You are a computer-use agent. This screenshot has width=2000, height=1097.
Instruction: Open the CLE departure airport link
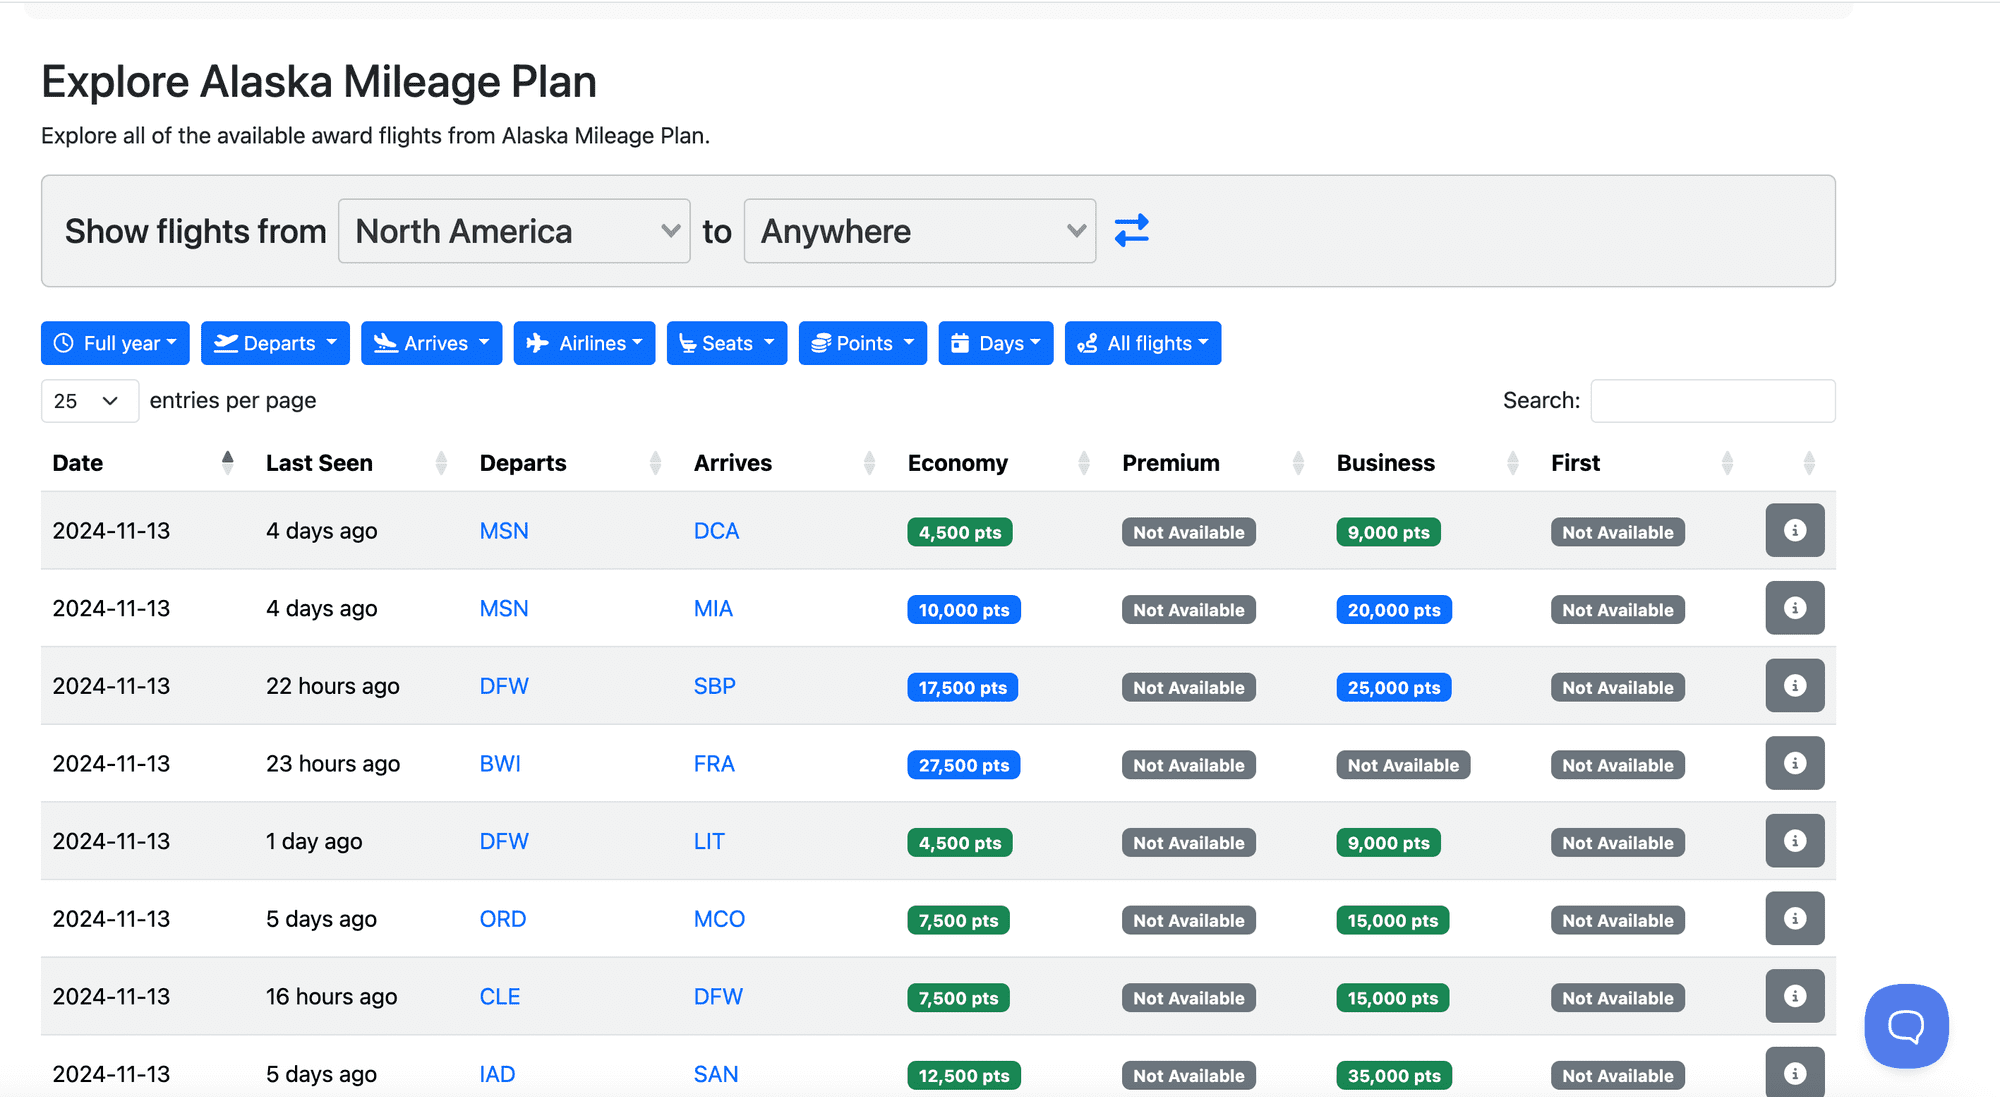pyautogui.click(x=500, y=997)
